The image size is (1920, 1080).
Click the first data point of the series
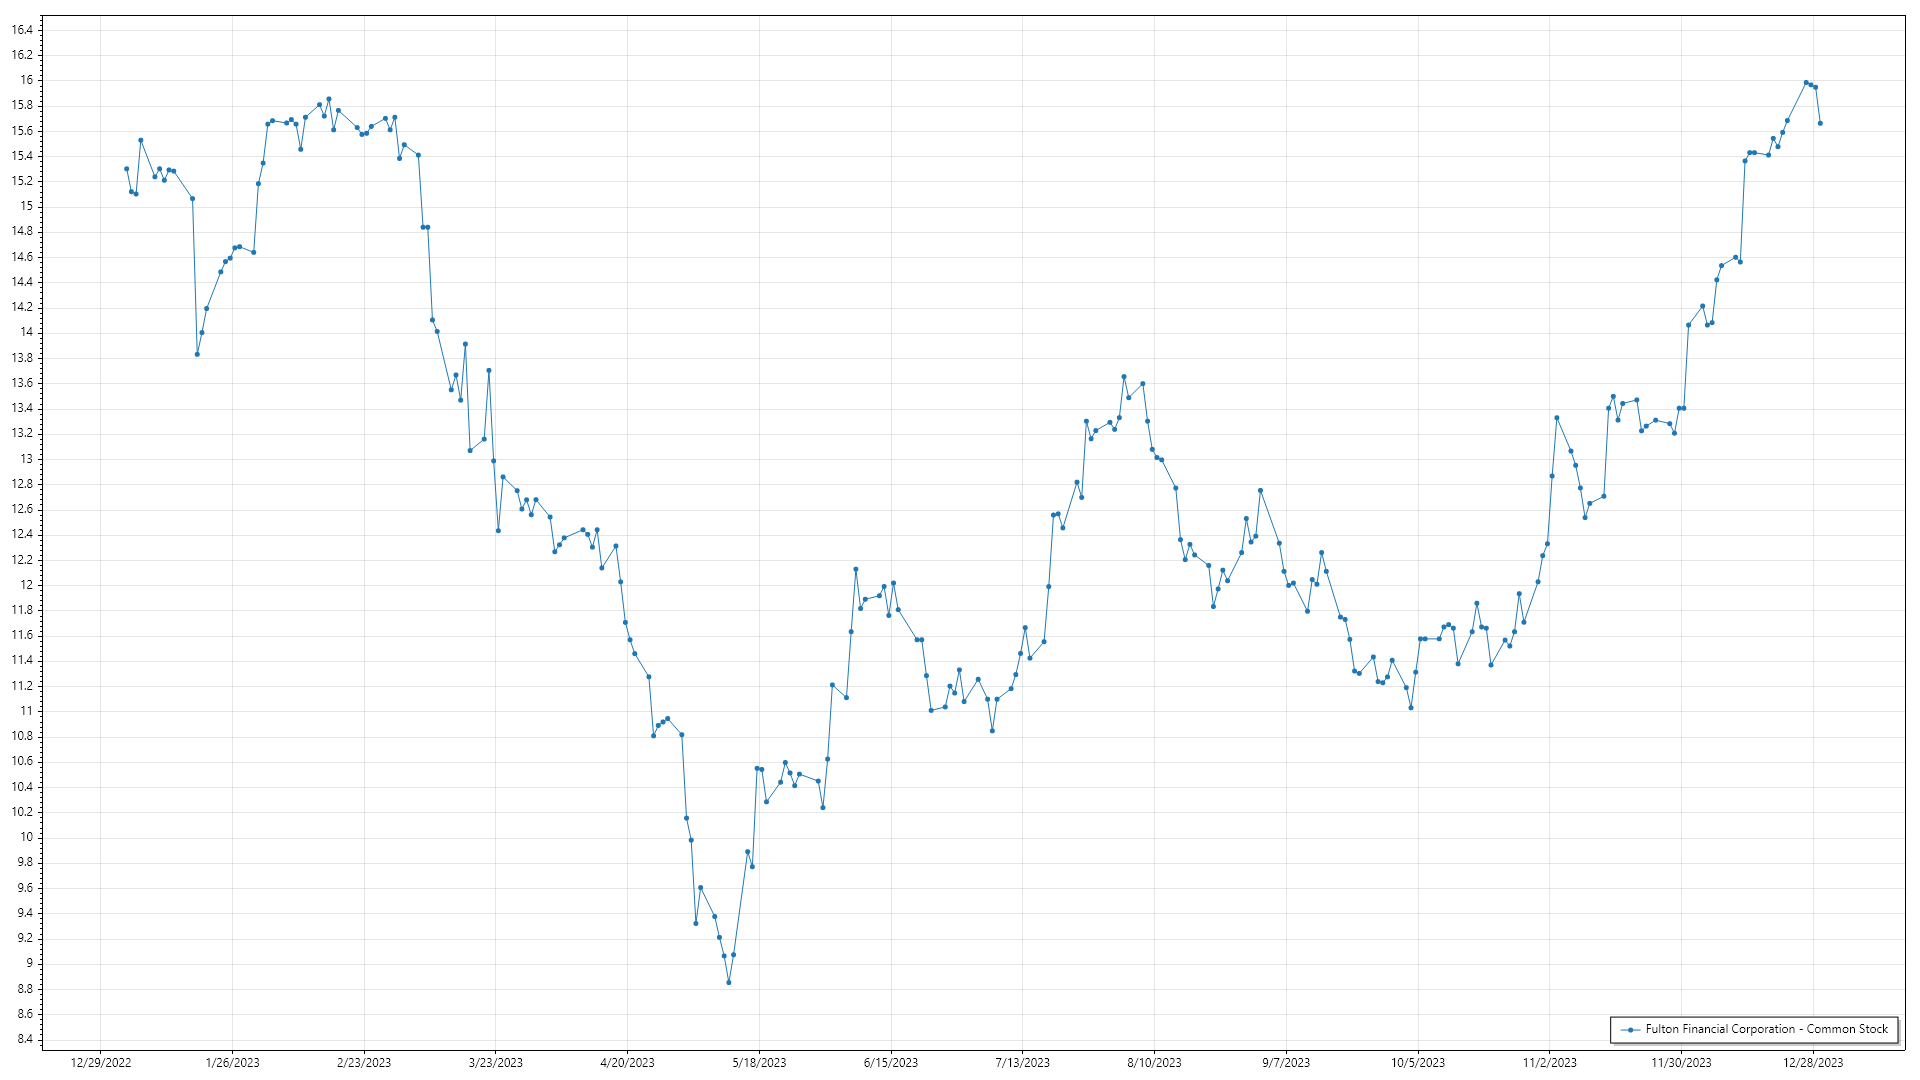[126, 169]
